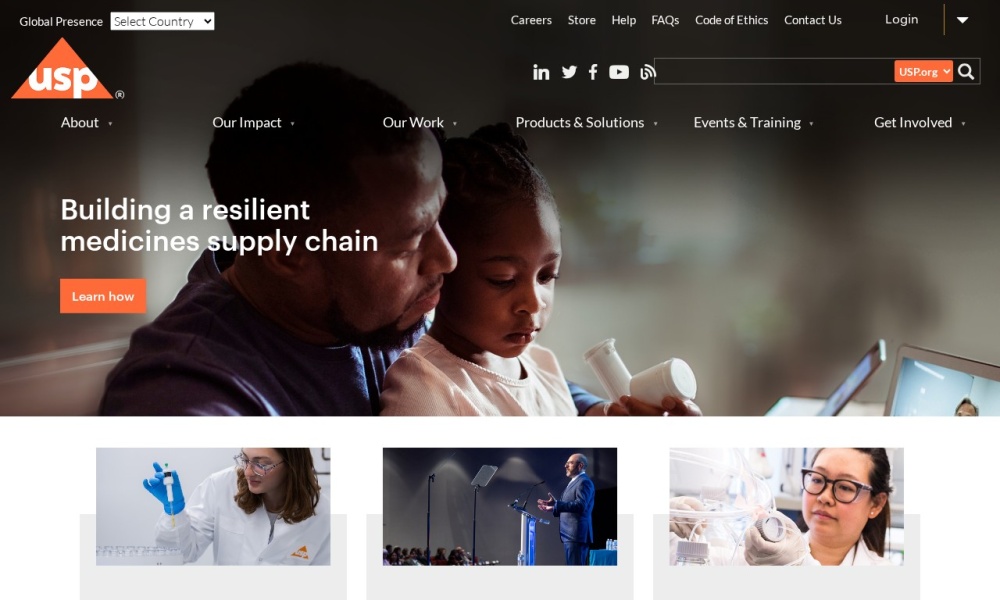This screenshot has height=600, width=1000.
Task: Click the search magnifier icon
Action: [x=966, y=71]
